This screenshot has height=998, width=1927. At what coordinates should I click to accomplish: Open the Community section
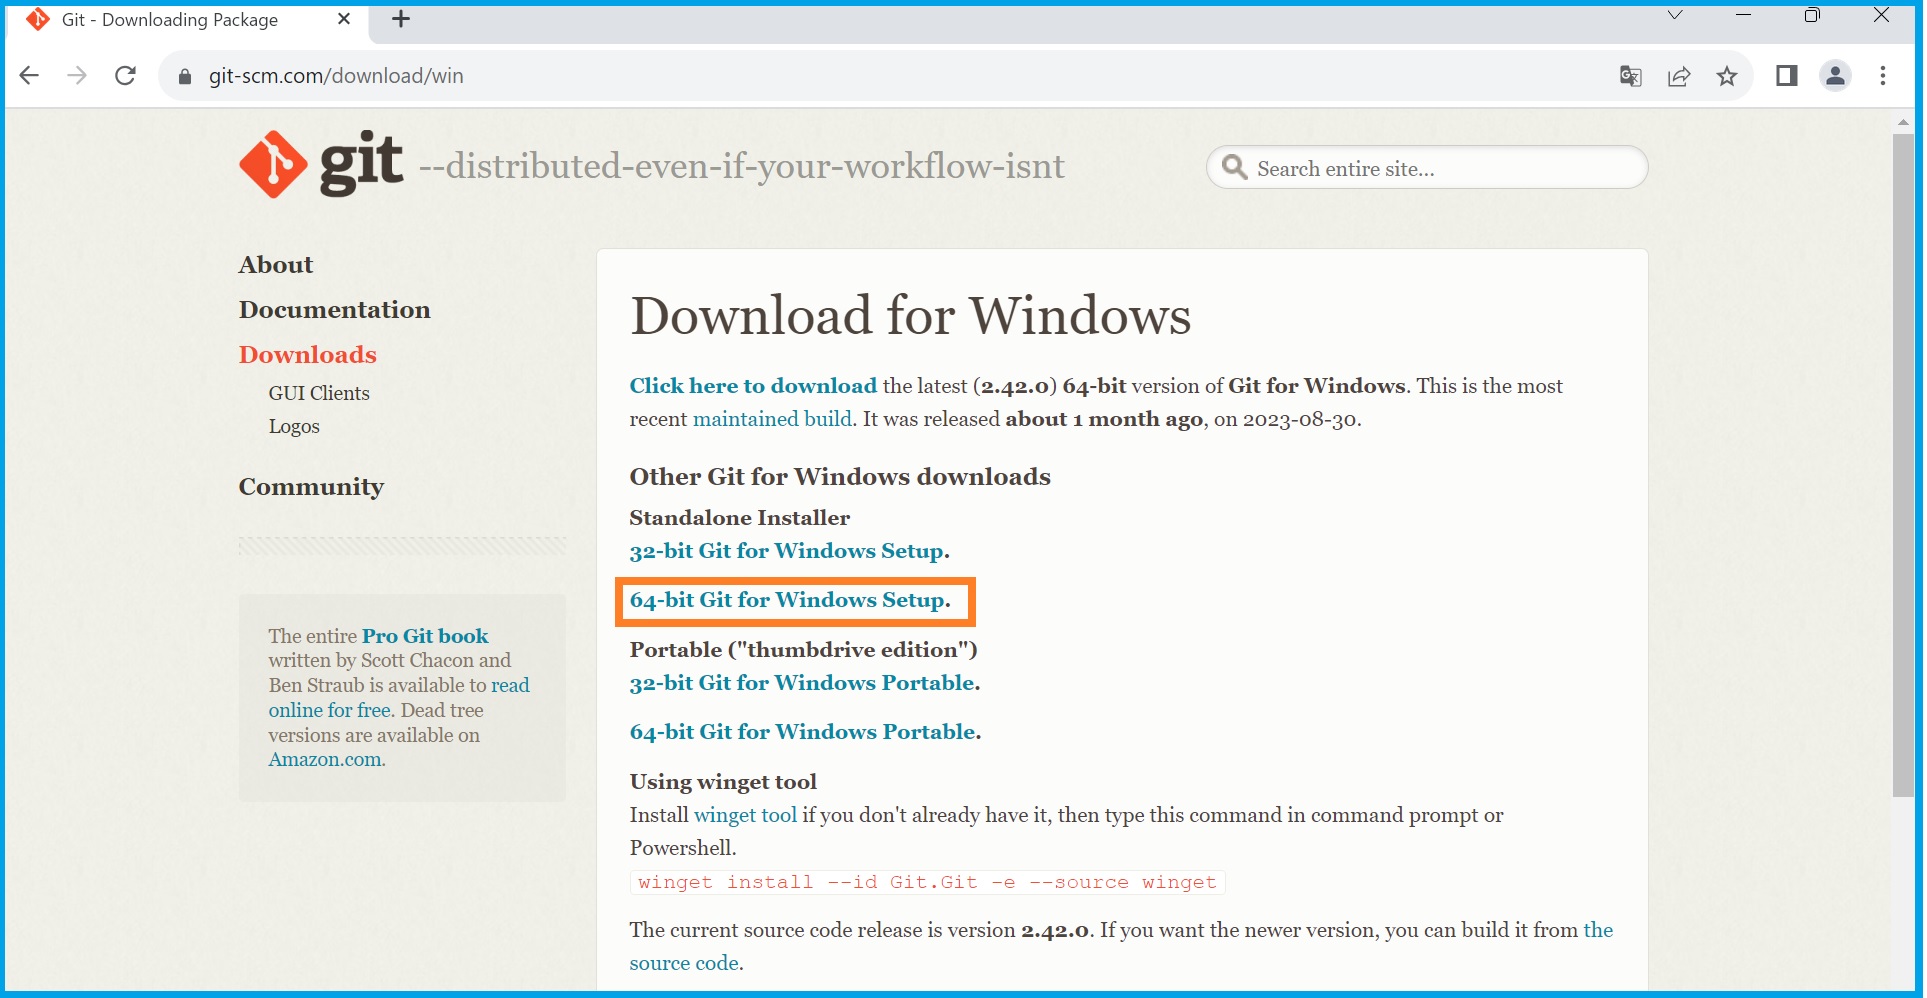311,487
